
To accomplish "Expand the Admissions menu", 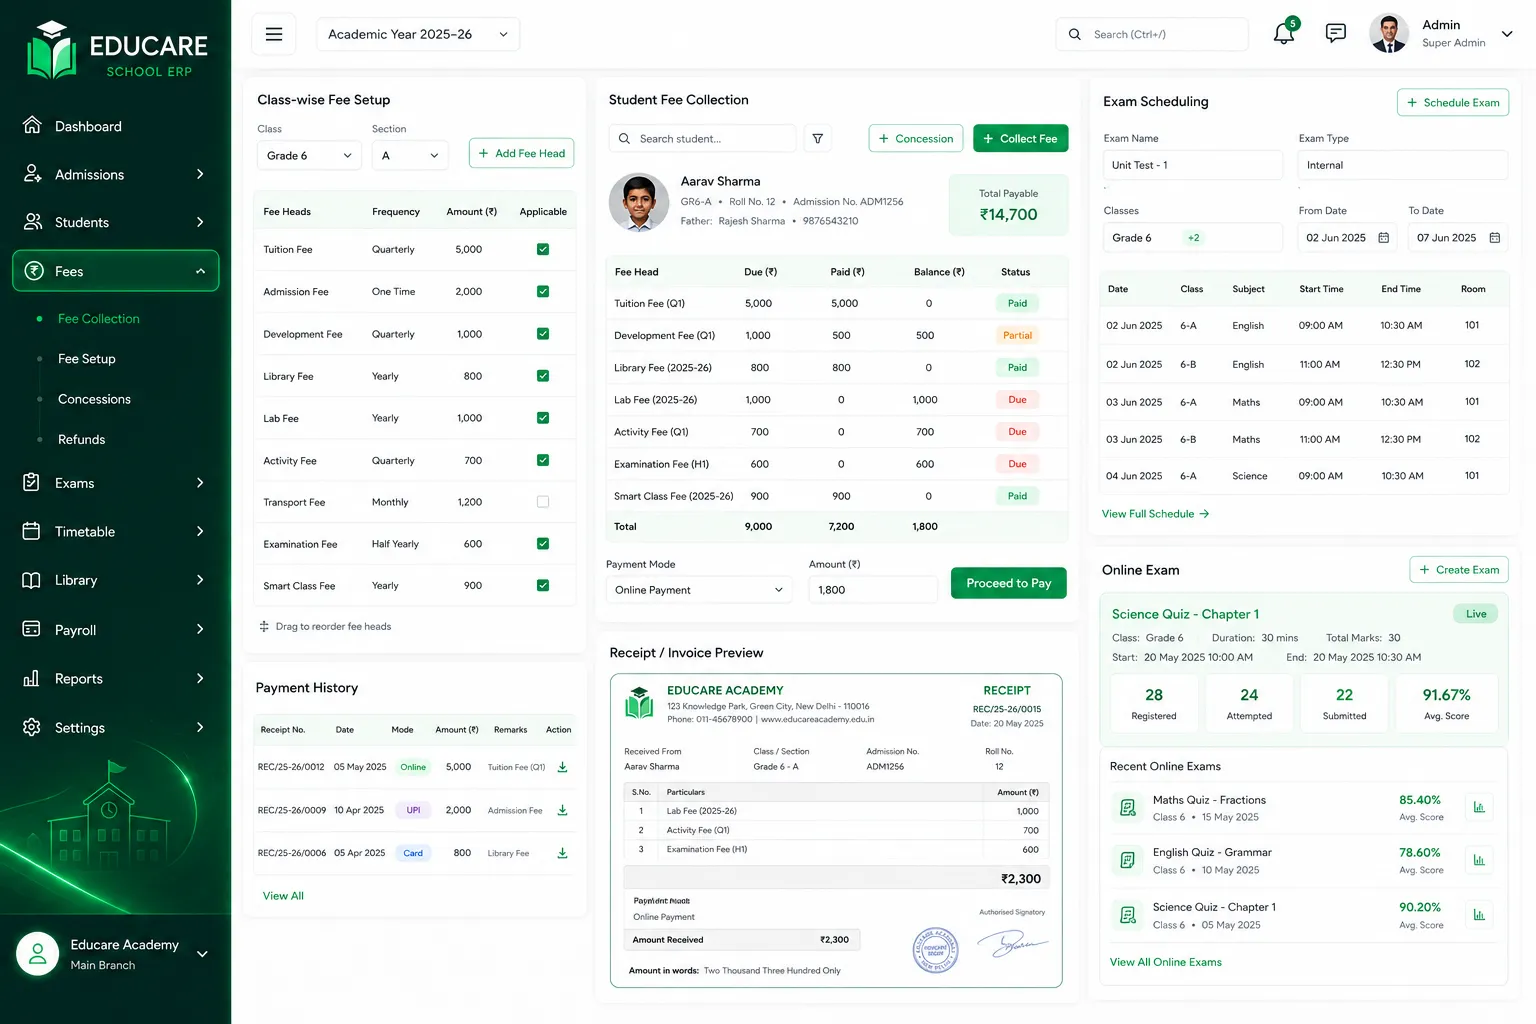I will (115, 174).
